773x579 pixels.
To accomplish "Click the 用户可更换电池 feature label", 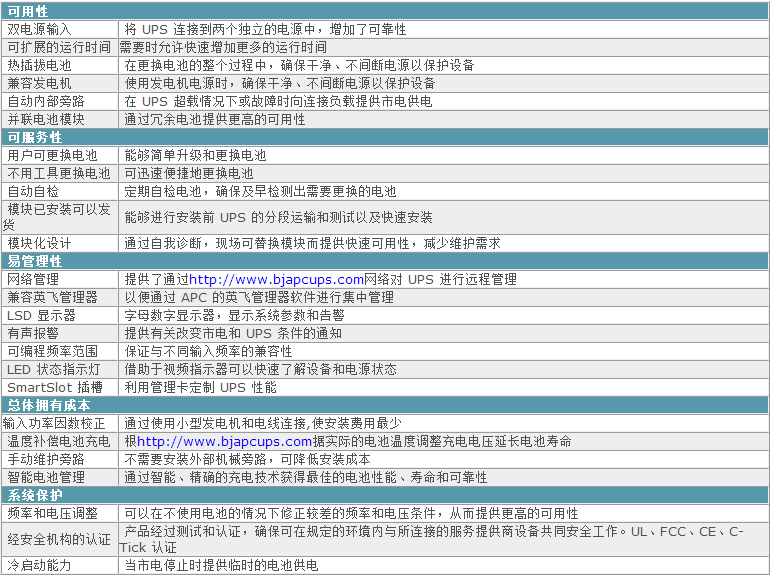I will pyautogui.click(x=52, y=155).
